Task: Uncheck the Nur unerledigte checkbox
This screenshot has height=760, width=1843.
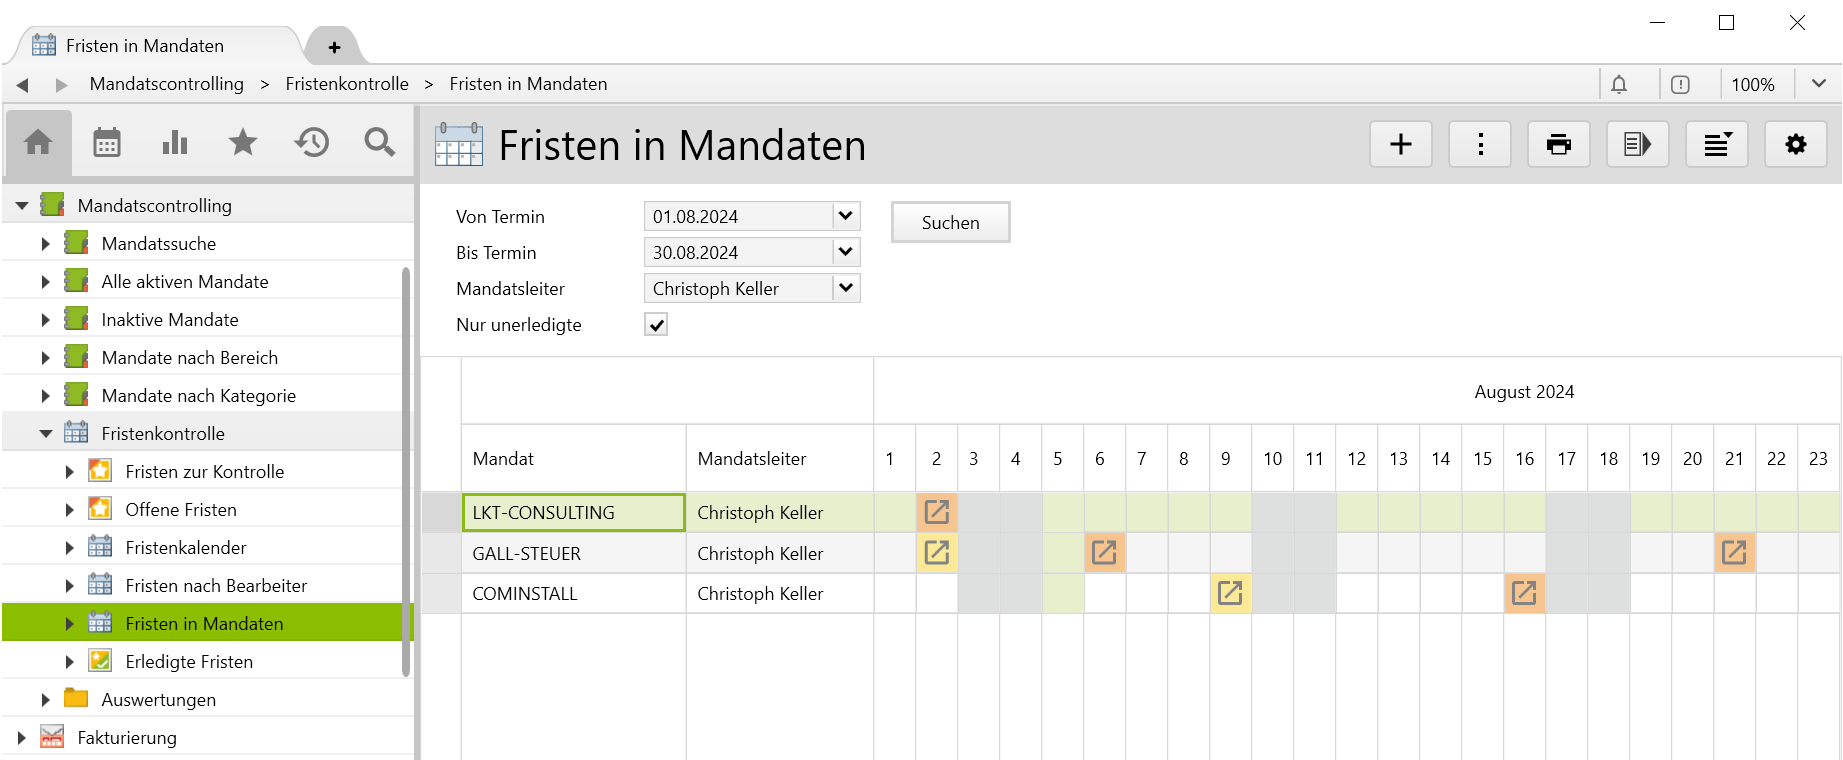Action: (x=656, y=325)
